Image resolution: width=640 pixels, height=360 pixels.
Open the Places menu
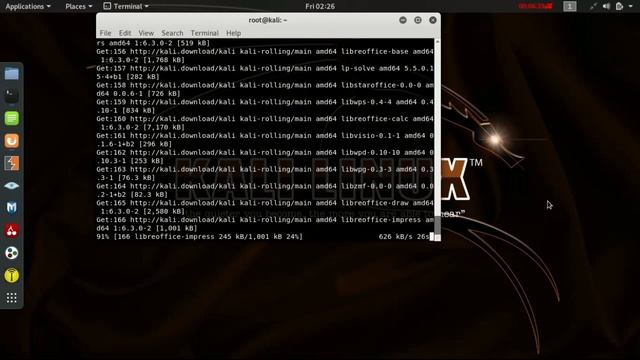(x=79, y=6)
